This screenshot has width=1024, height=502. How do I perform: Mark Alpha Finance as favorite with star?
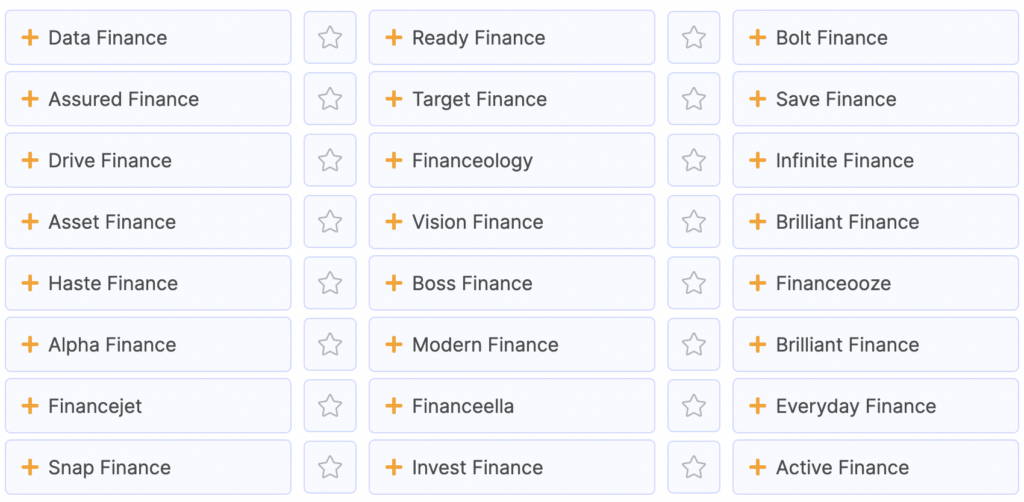click(x=330, y=344)
